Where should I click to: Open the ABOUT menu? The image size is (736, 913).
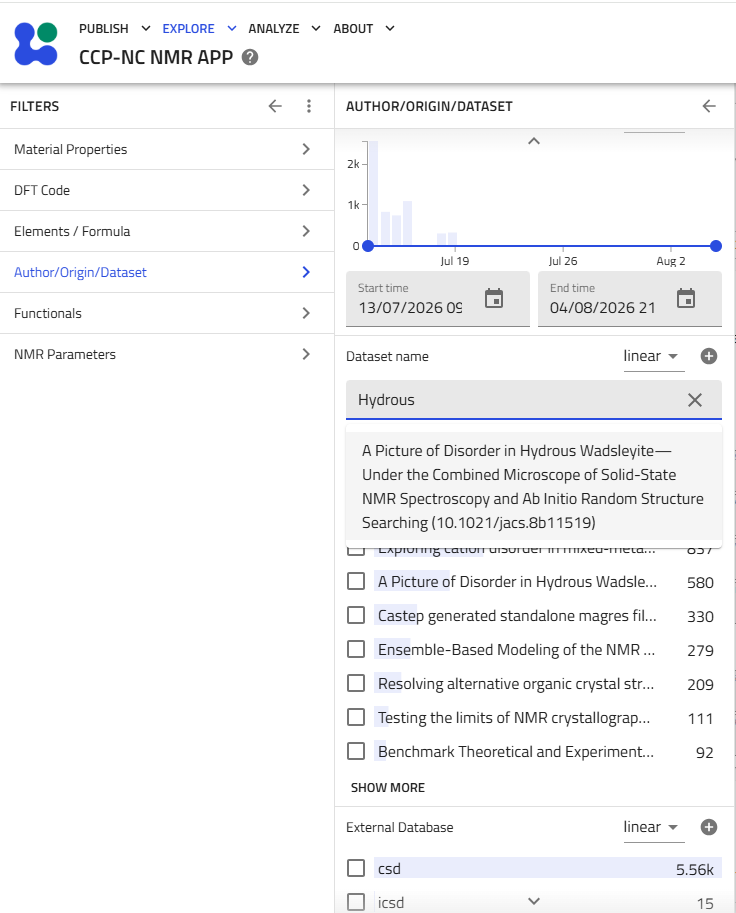(364, 29)
